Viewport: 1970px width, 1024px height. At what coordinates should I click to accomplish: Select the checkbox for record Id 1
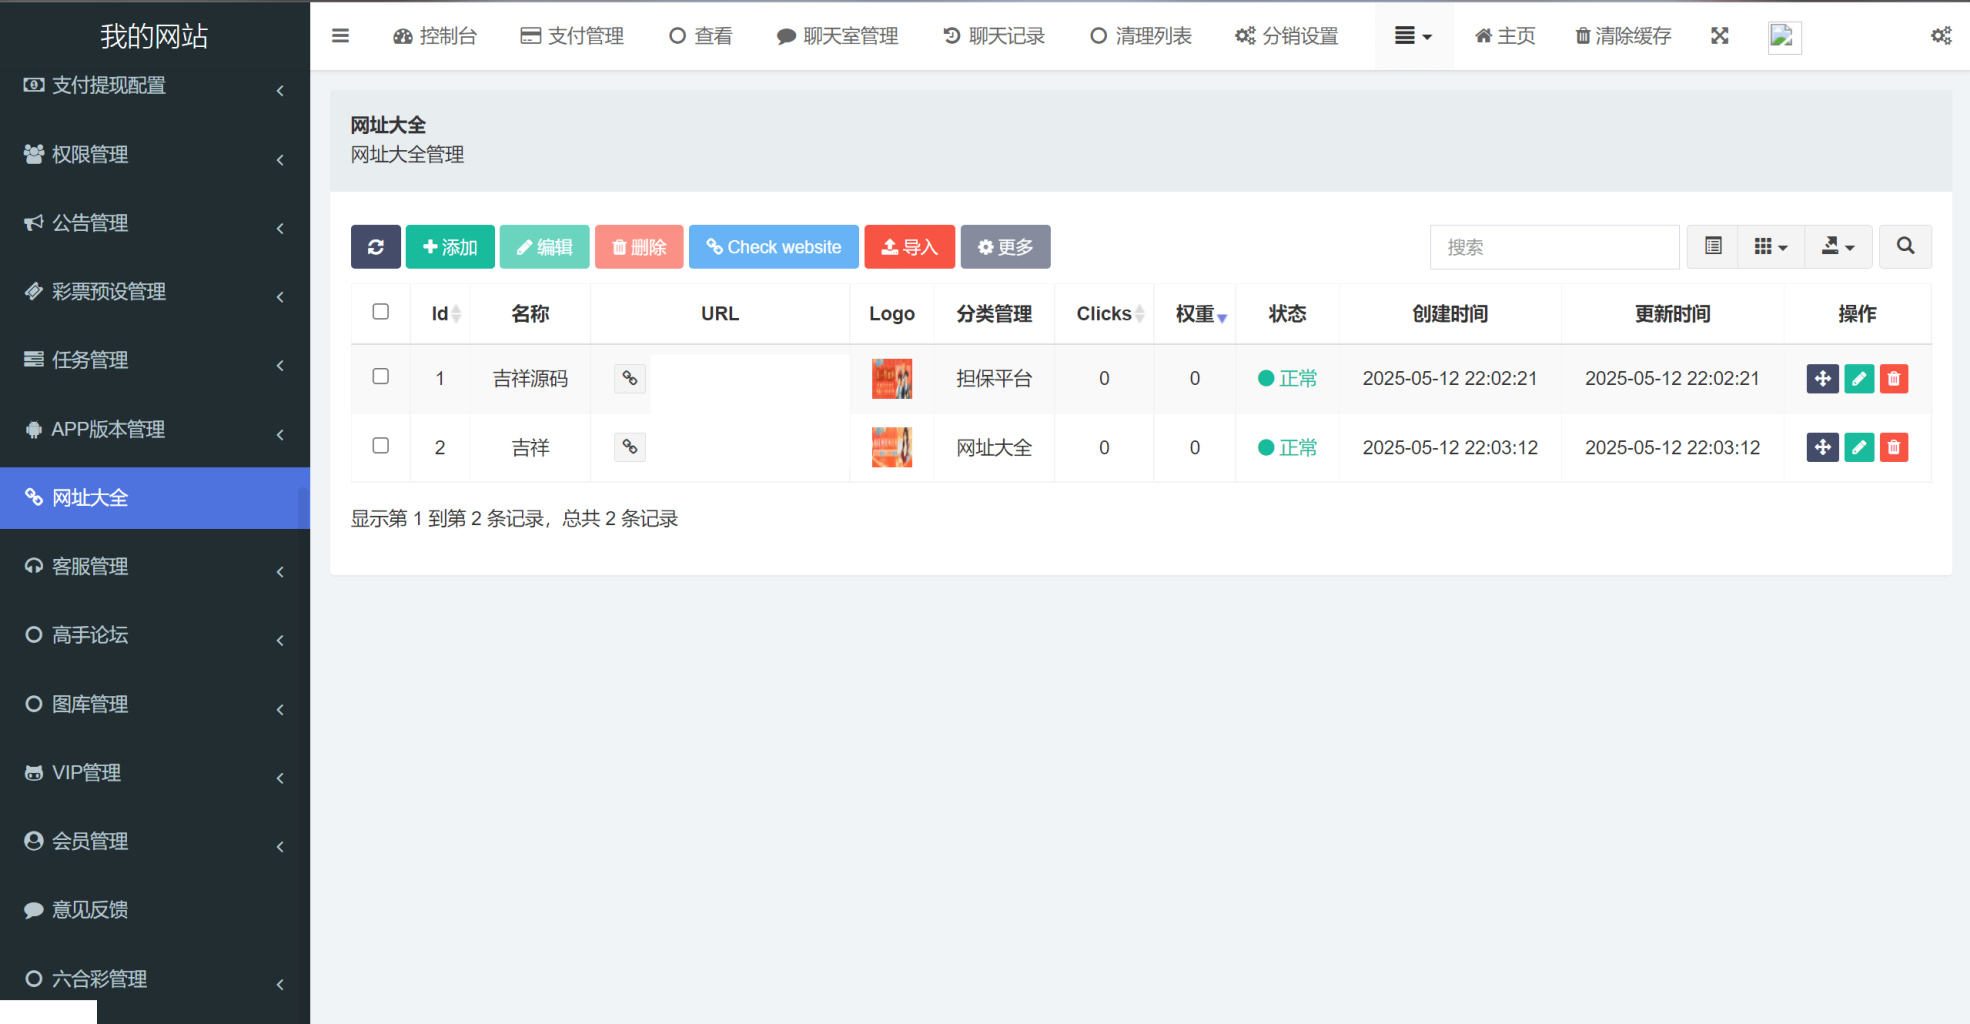pos(380,379)
